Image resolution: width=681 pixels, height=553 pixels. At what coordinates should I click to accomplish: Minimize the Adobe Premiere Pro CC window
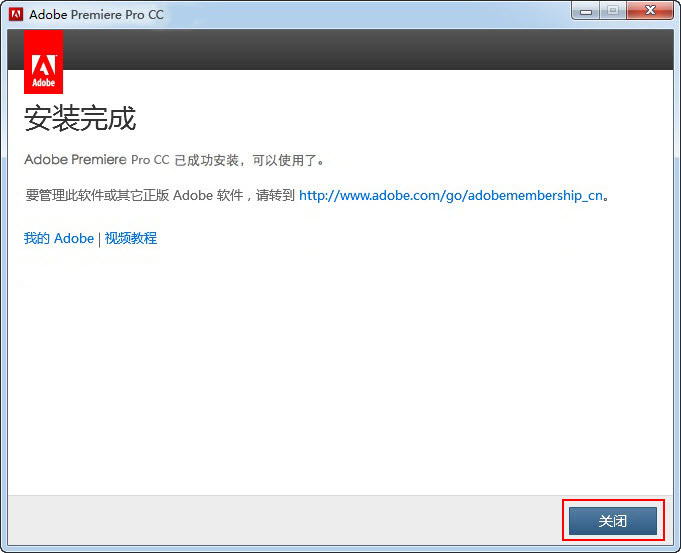(x=586, y=11)
